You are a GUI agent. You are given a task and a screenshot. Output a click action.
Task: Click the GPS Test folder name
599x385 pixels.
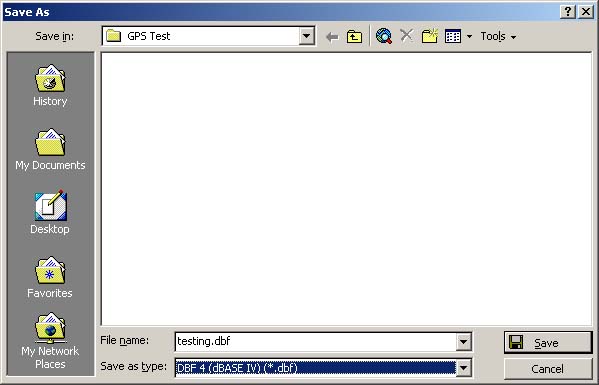click(149, 36)
